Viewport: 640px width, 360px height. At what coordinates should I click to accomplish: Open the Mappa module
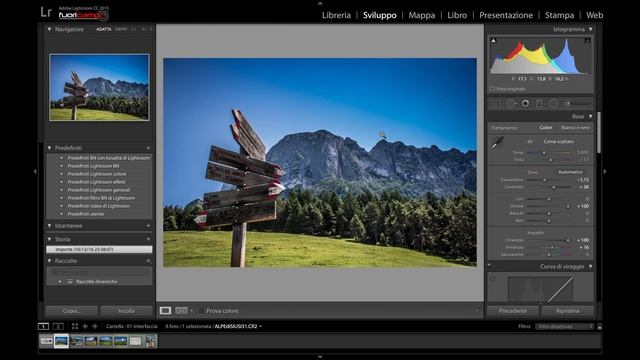pyautogui.click(x=422, y=15)
